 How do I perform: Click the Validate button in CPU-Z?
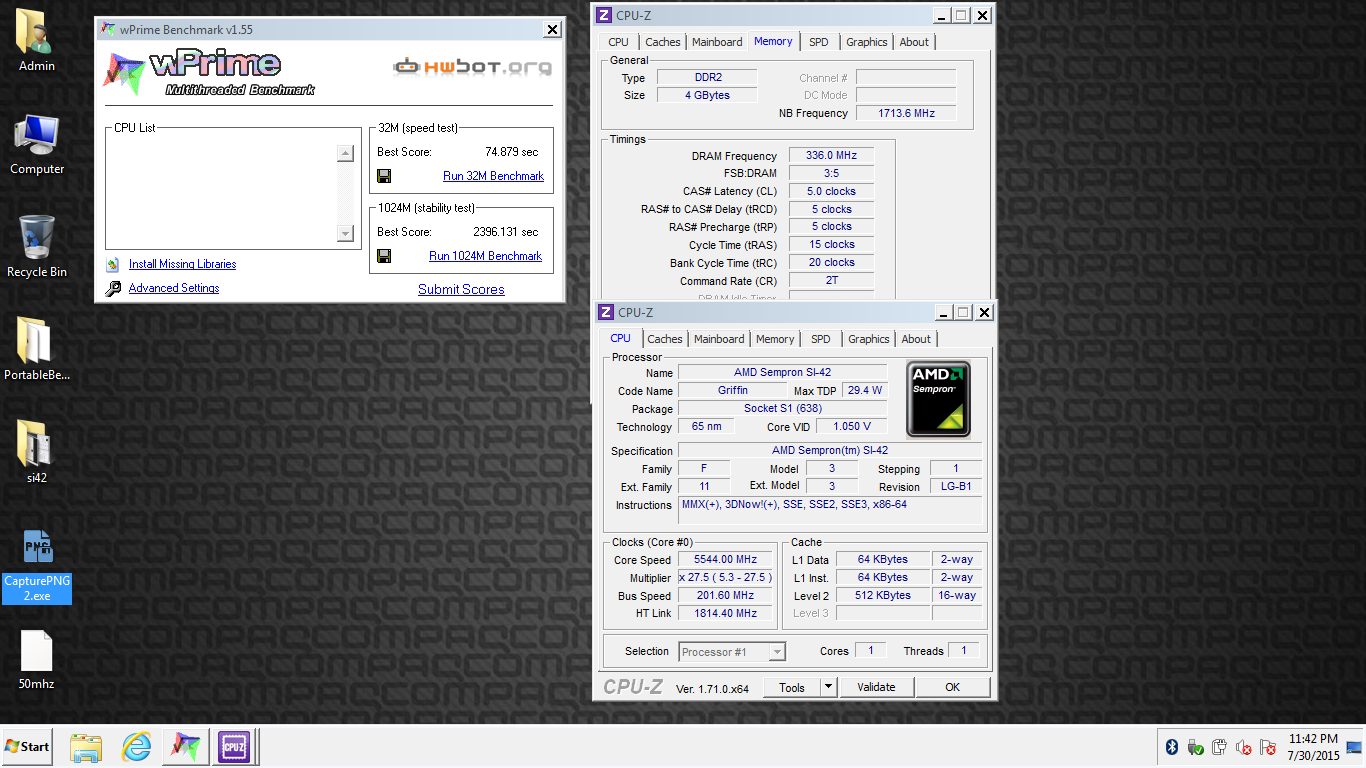point(876,687)
